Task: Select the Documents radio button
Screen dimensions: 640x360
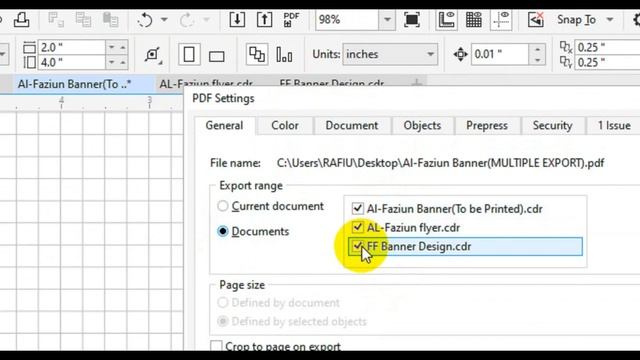Action: 222,231
